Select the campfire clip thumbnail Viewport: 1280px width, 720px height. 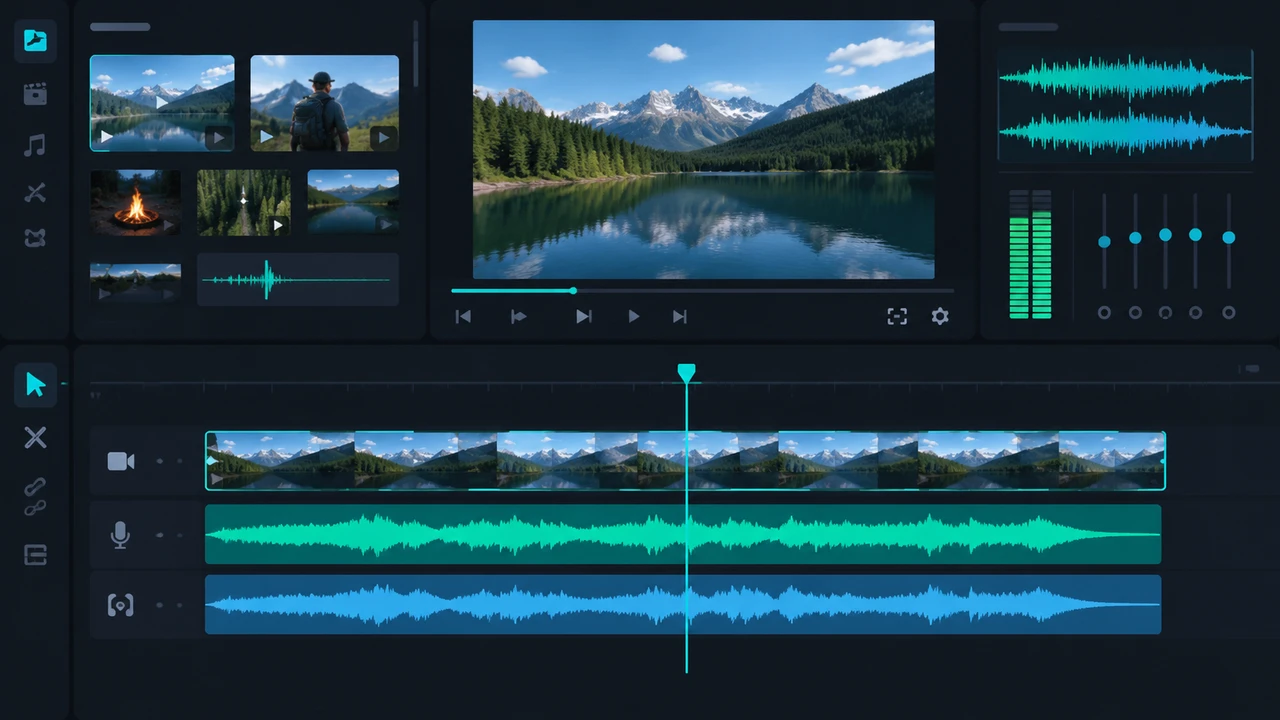coord(136,202)
